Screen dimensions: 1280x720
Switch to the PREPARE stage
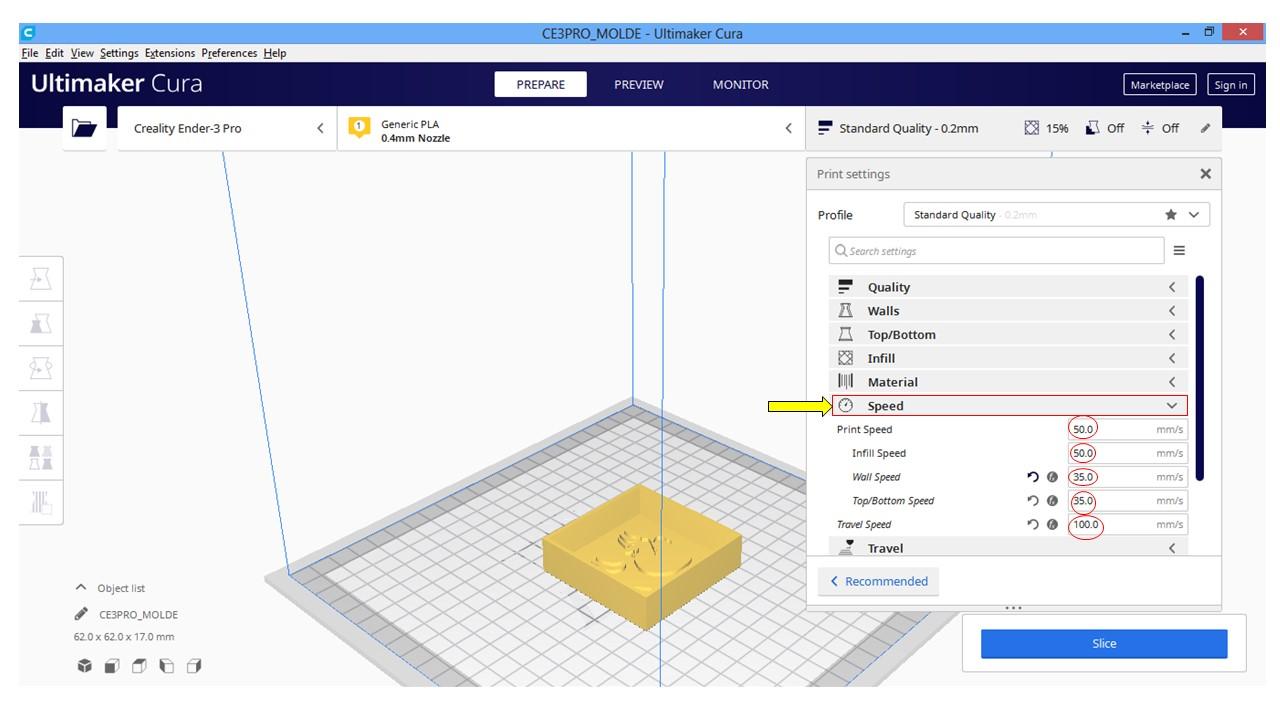[541, 85]
